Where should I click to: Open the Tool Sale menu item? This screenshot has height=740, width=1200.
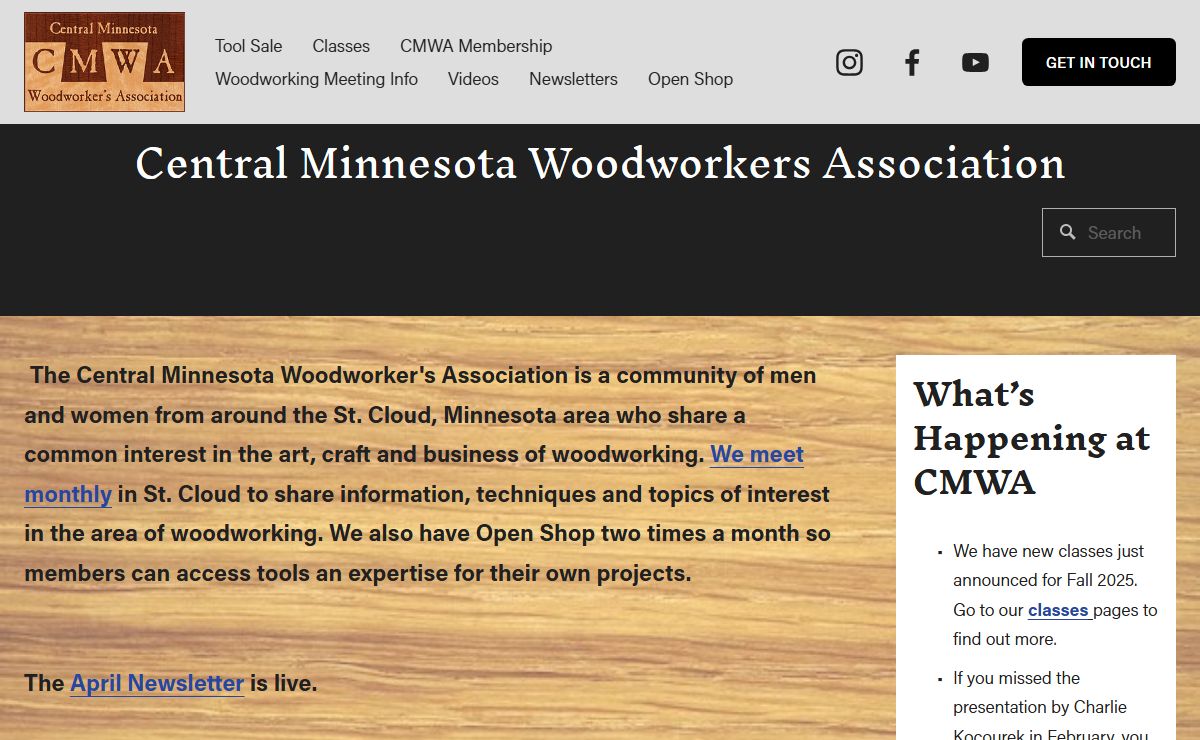(248, 46)
